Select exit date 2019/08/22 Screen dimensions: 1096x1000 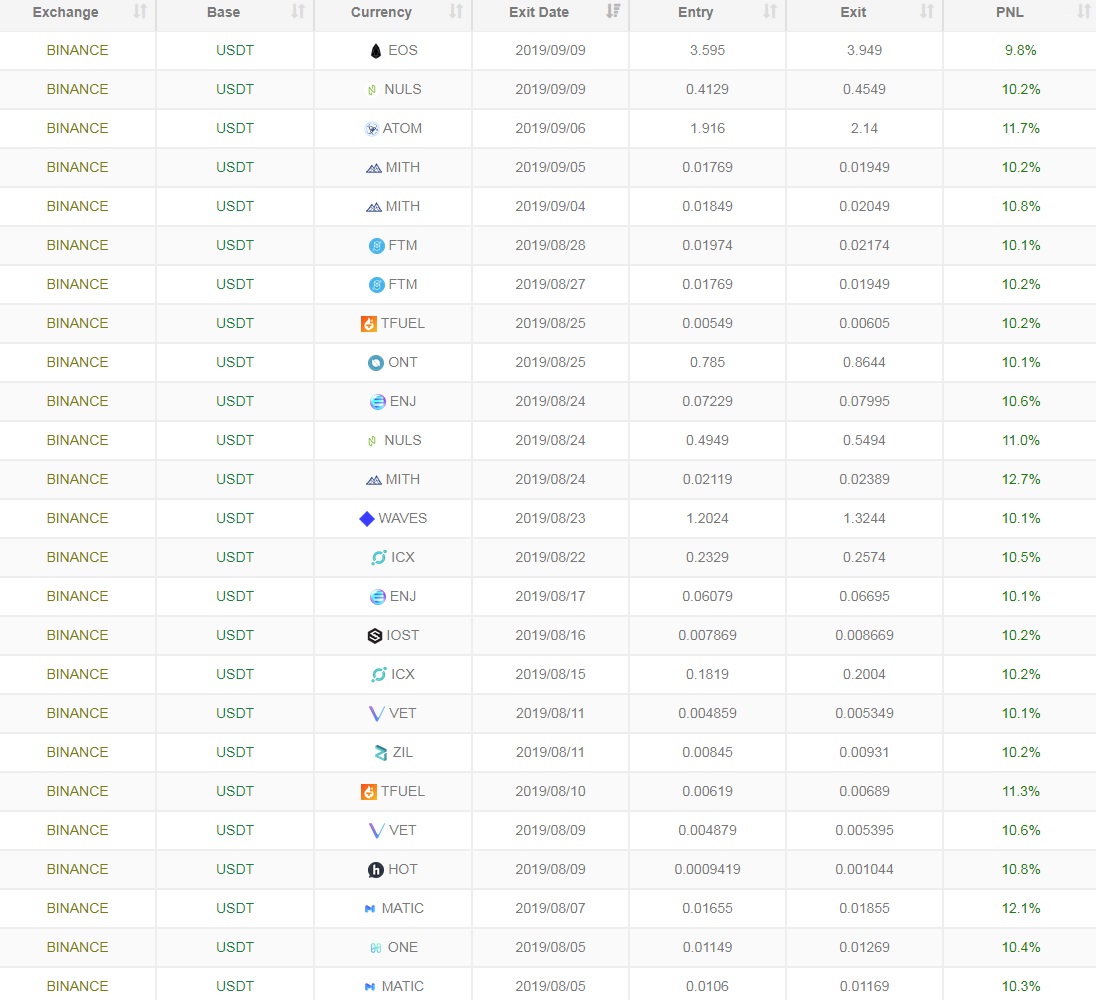550,558
